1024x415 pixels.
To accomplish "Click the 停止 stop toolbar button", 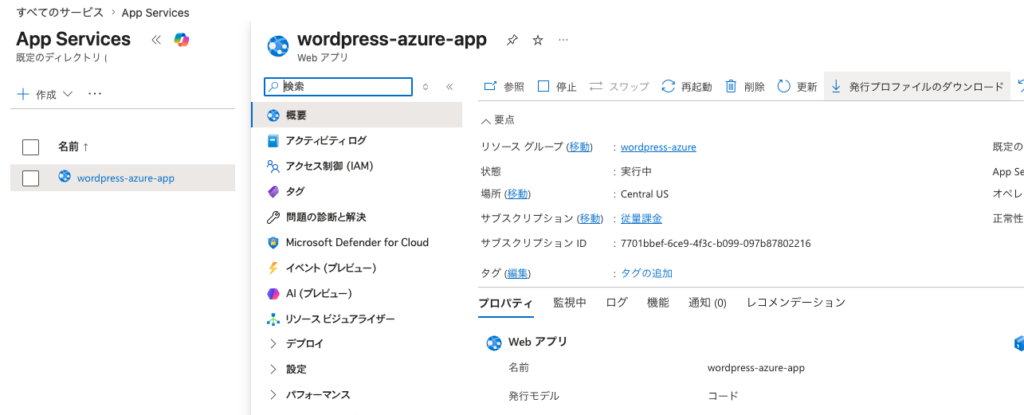I will [557, 87].
